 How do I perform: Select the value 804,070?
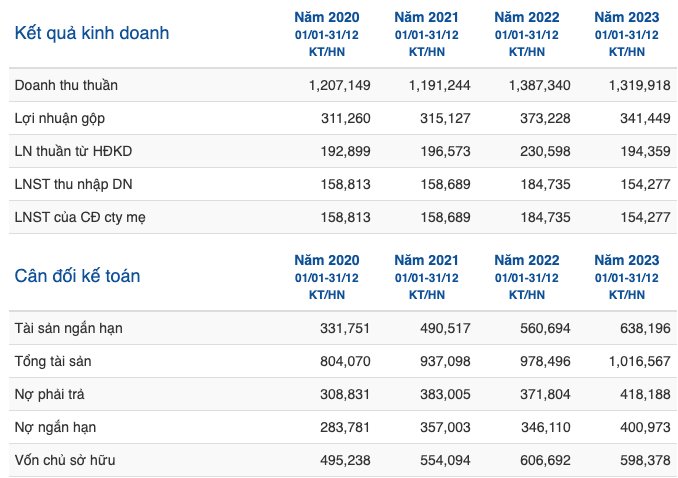click(x=345, y=361)
